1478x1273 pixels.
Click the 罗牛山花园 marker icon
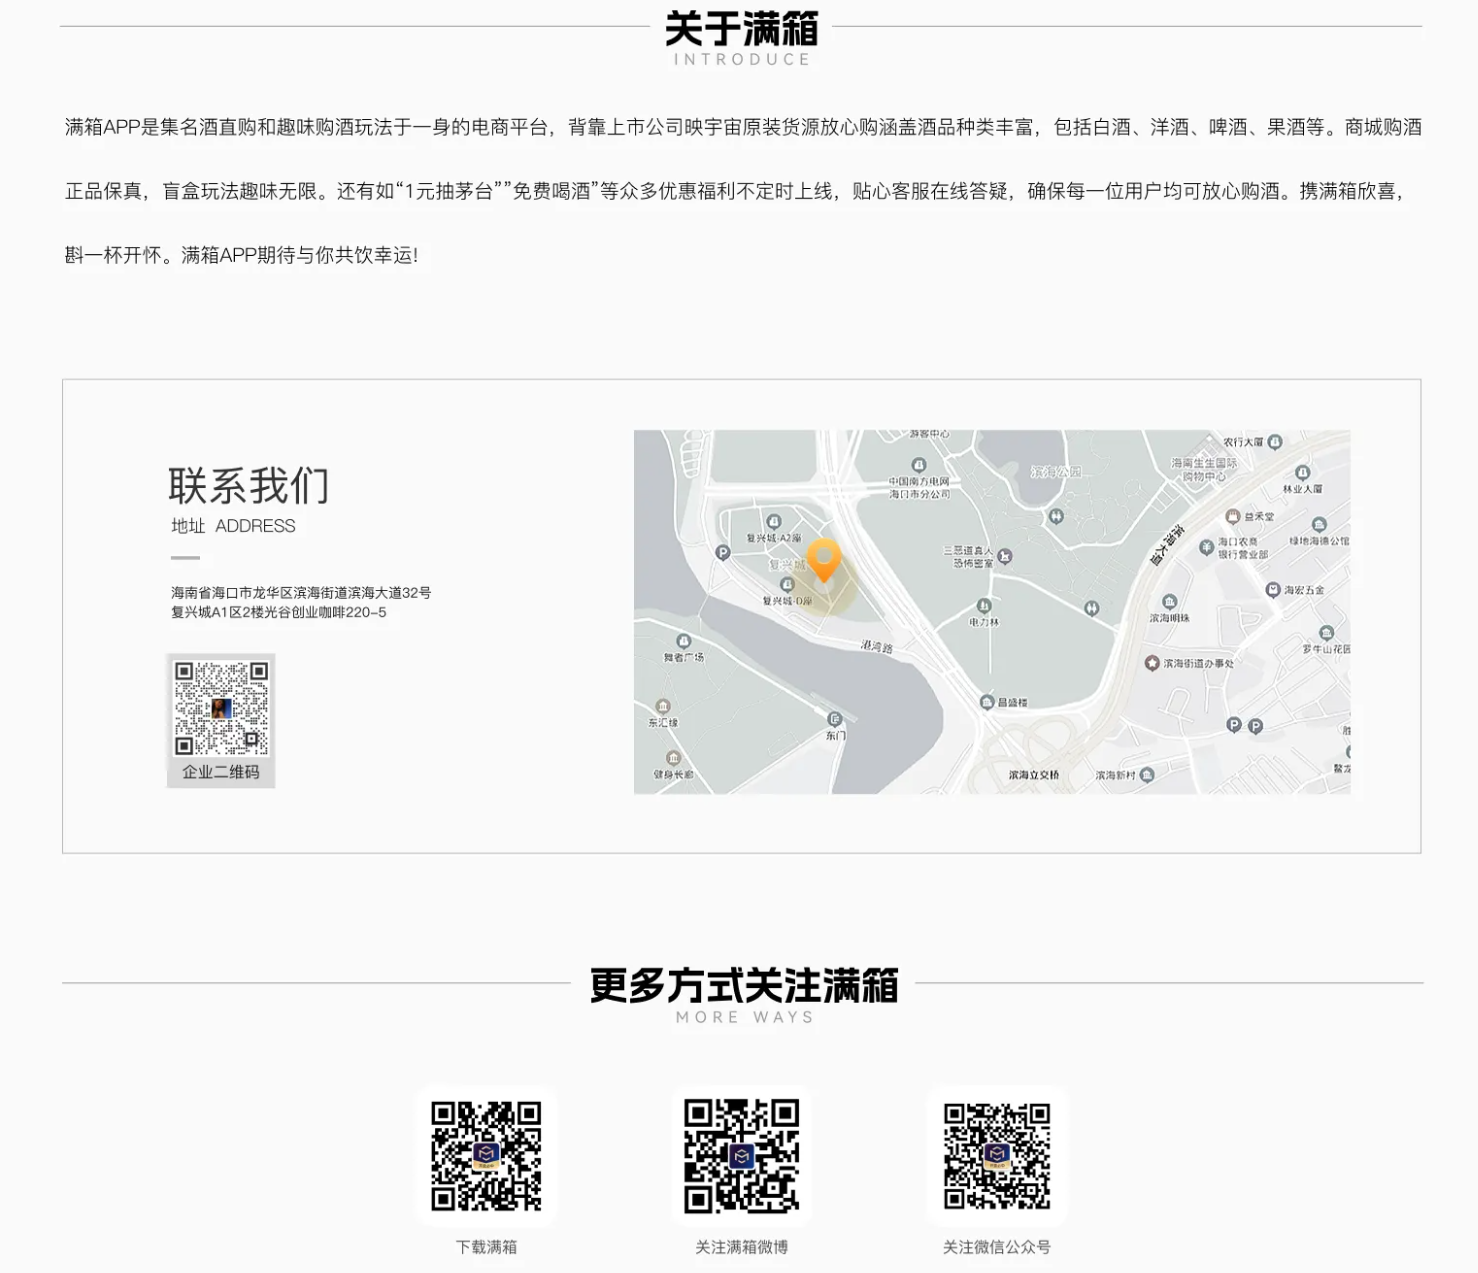pyautogui.click(x=1326, y=633)
